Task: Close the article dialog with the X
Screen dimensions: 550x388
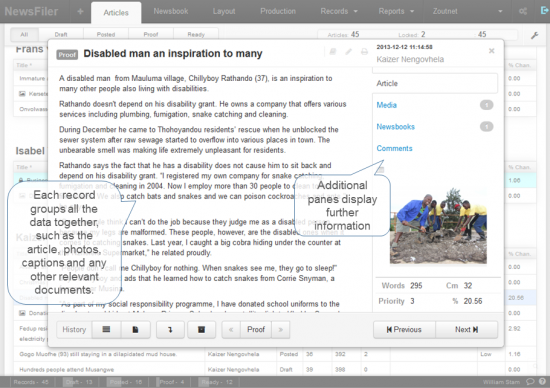Action: pos(491,51)
